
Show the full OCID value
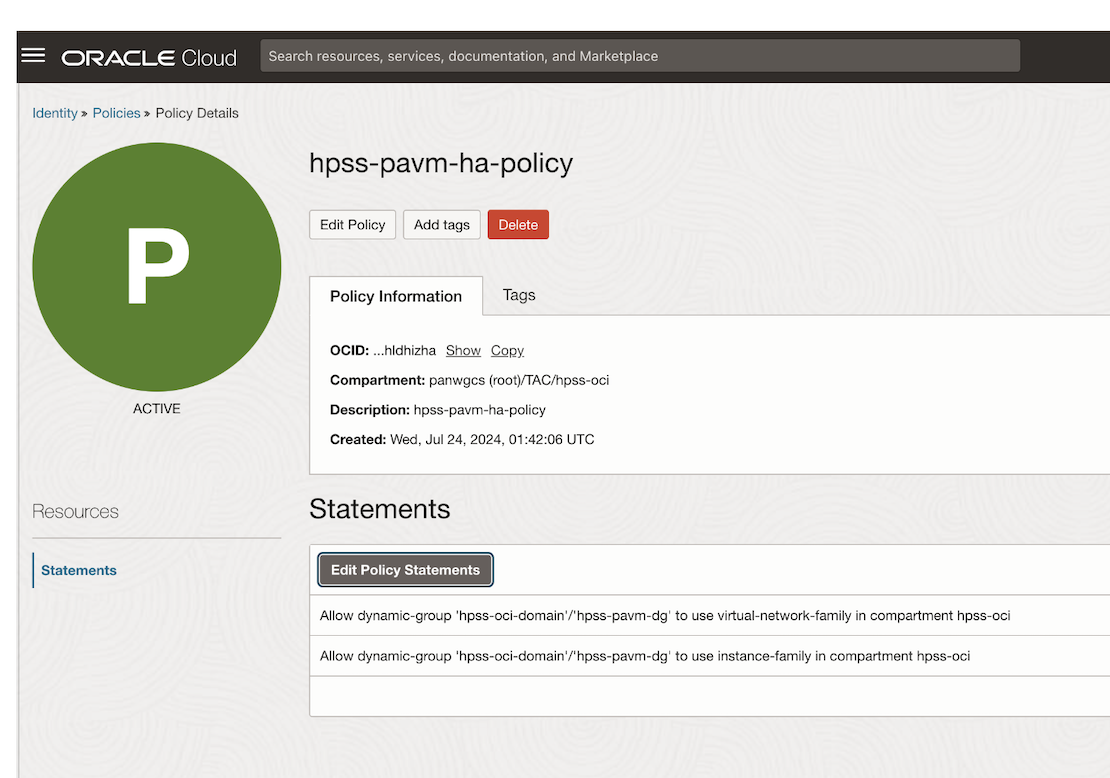[x=463, y=351]
